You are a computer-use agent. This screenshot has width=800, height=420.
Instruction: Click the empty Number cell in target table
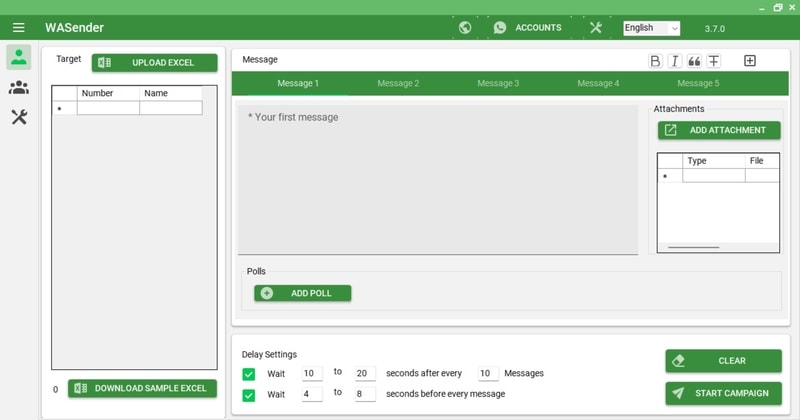click(108, 108)
